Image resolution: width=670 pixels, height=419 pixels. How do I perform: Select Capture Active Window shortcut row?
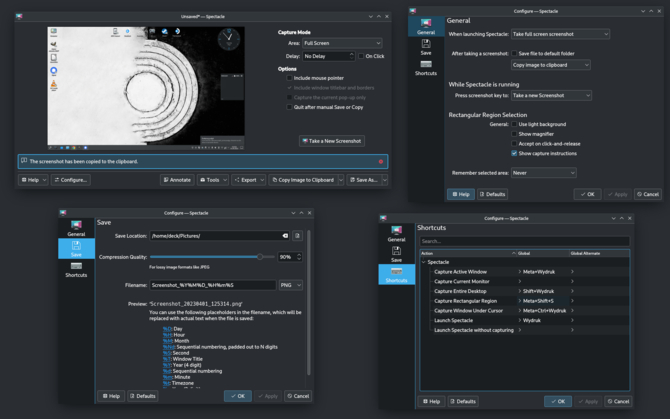(524, 272)
